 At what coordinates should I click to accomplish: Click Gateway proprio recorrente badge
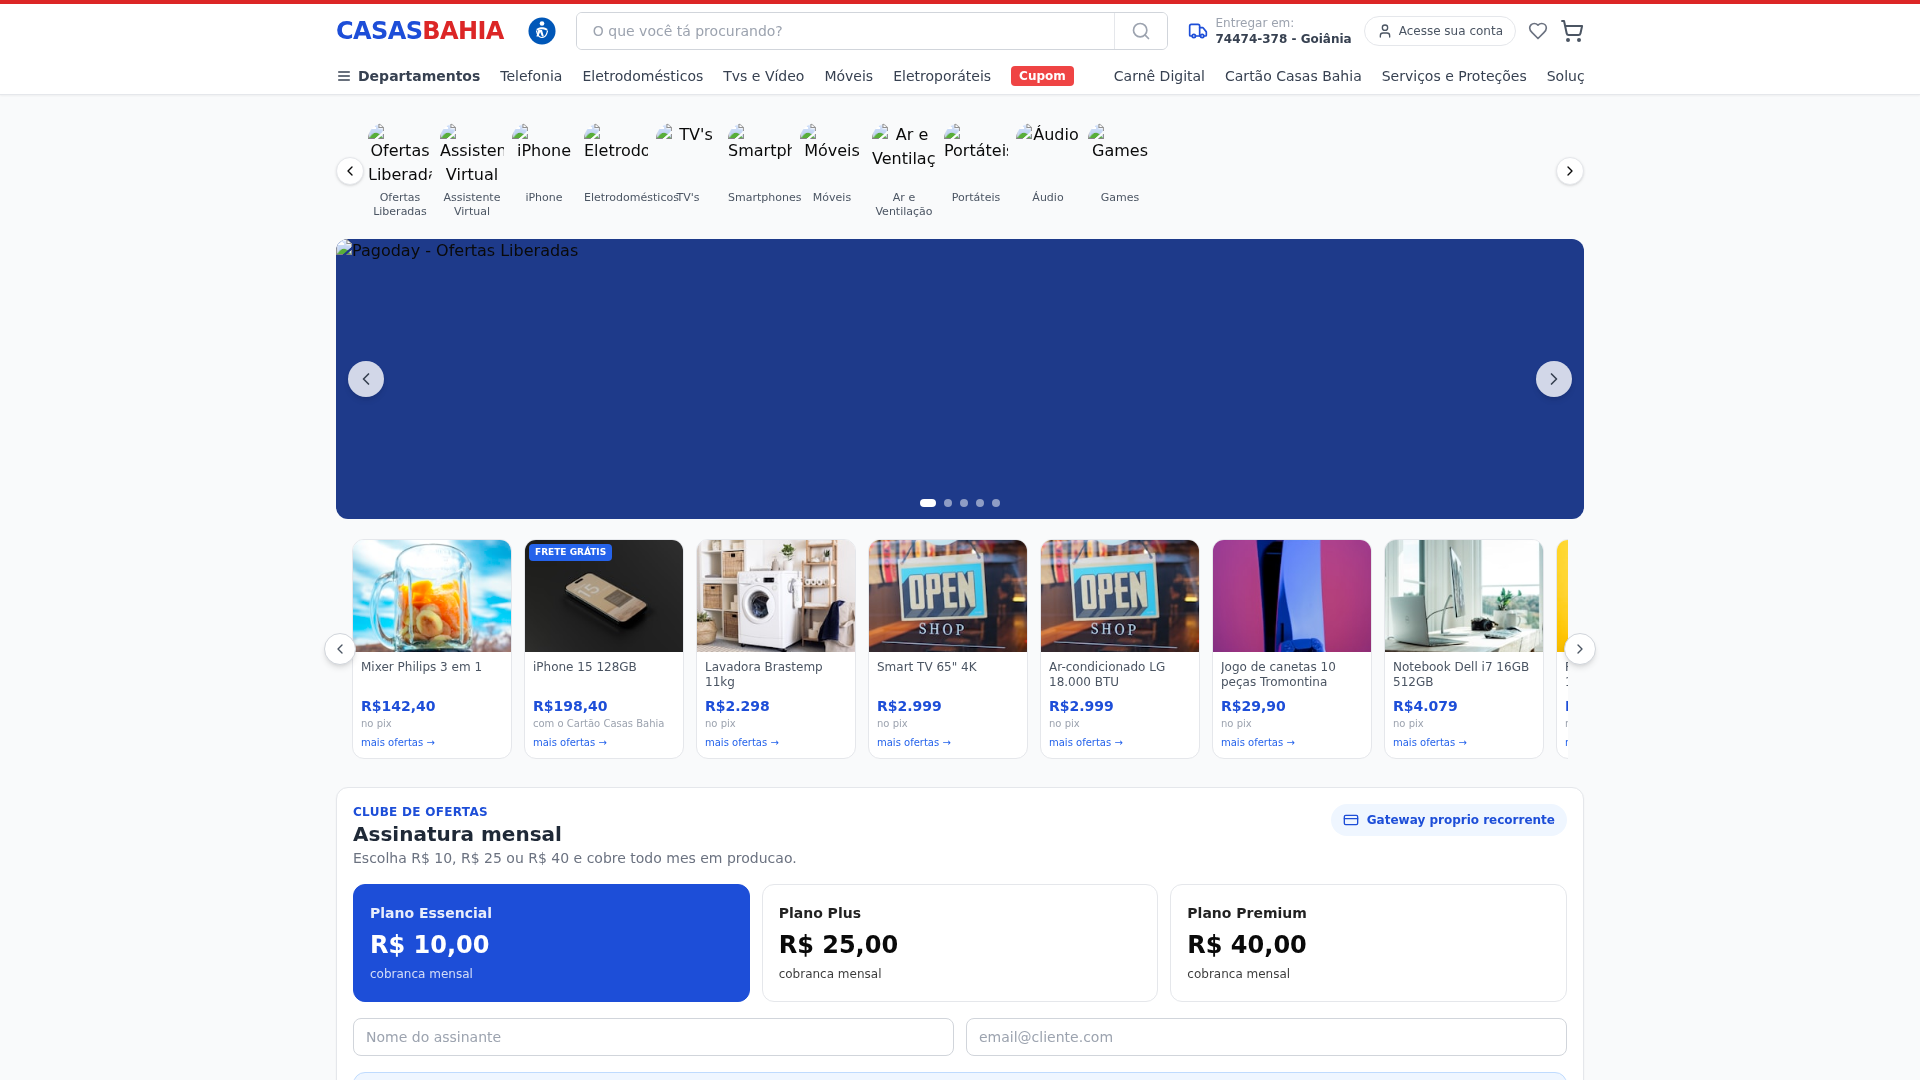(x=1449, y=820)
